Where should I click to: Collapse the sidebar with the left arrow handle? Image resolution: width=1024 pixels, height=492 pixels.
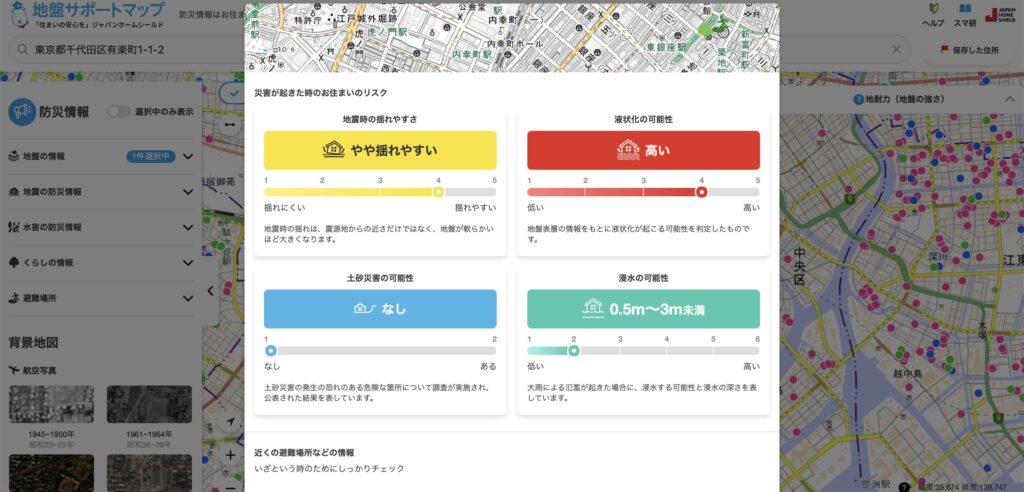(210, 291)
